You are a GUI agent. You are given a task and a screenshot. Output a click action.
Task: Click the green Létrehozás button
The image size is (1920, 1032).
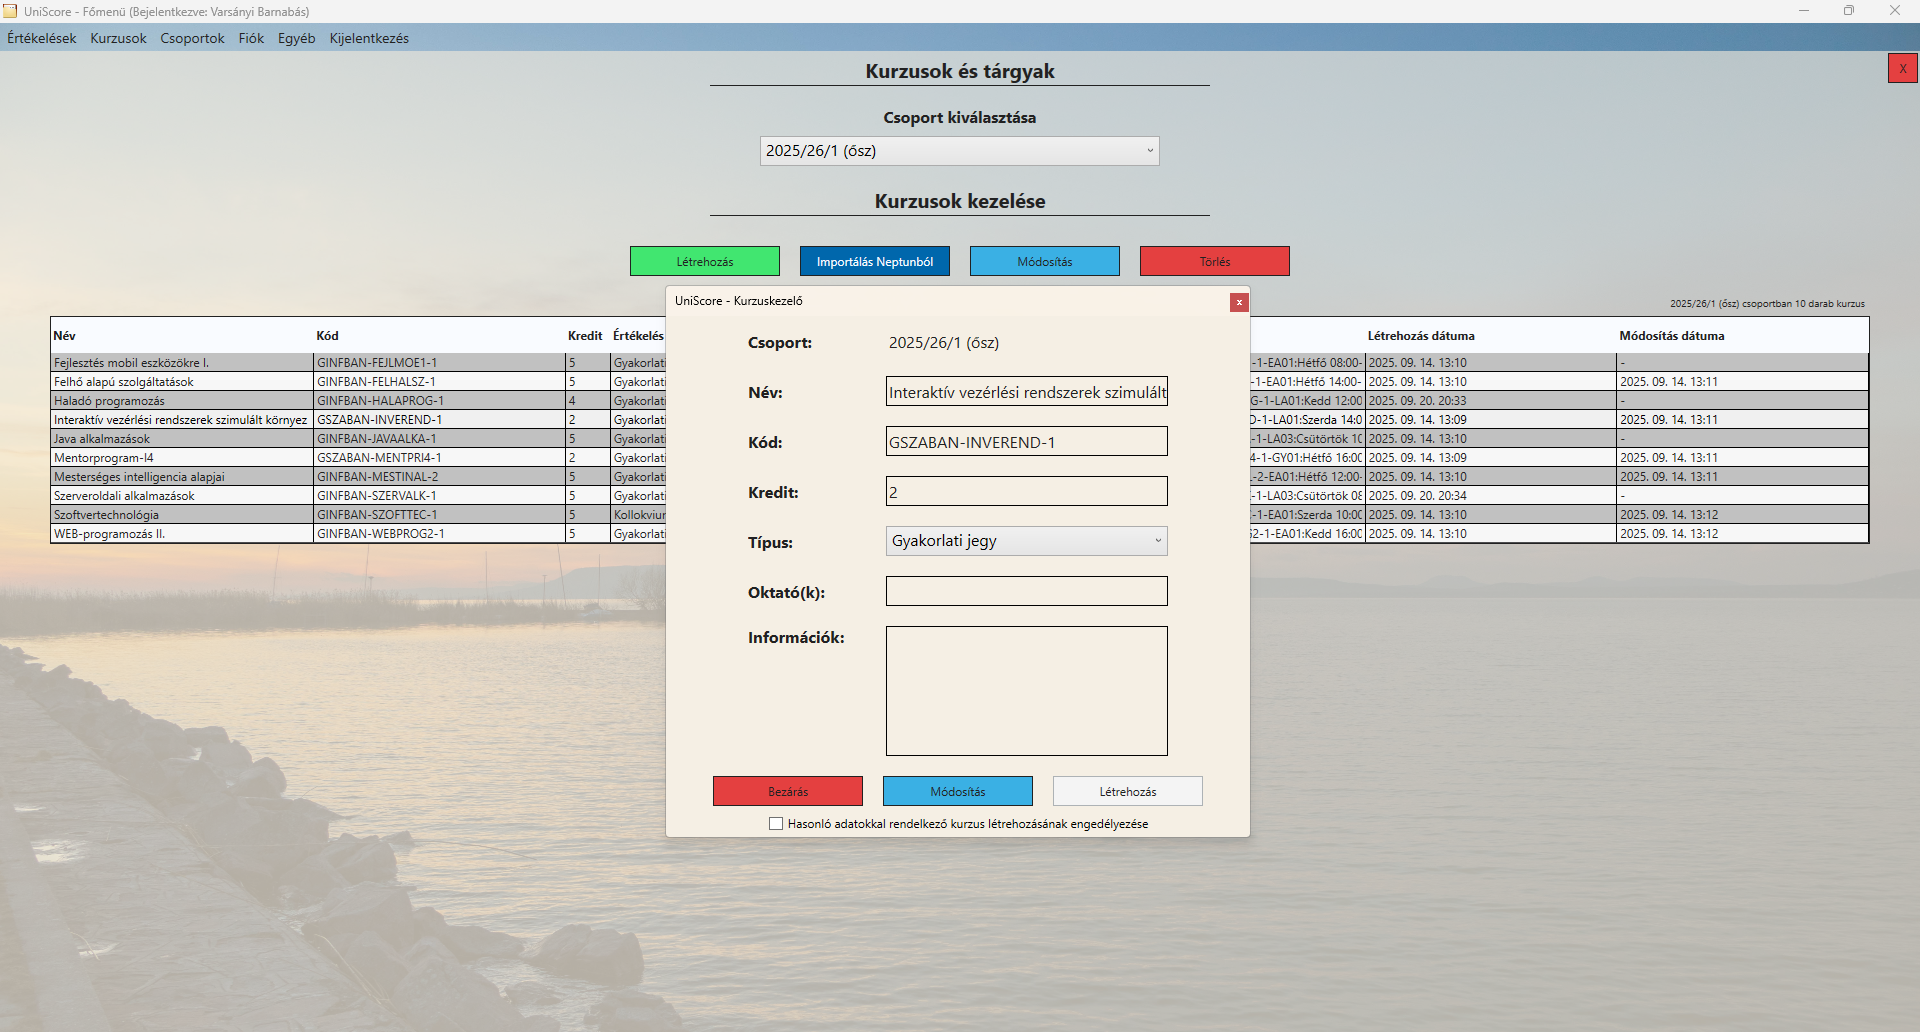[x=704, y=261]
